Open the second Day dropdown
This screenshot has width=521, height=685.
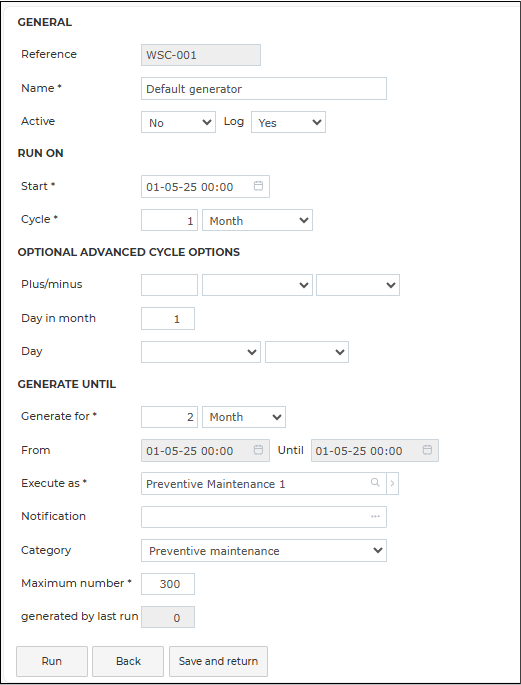click(307, 352)
